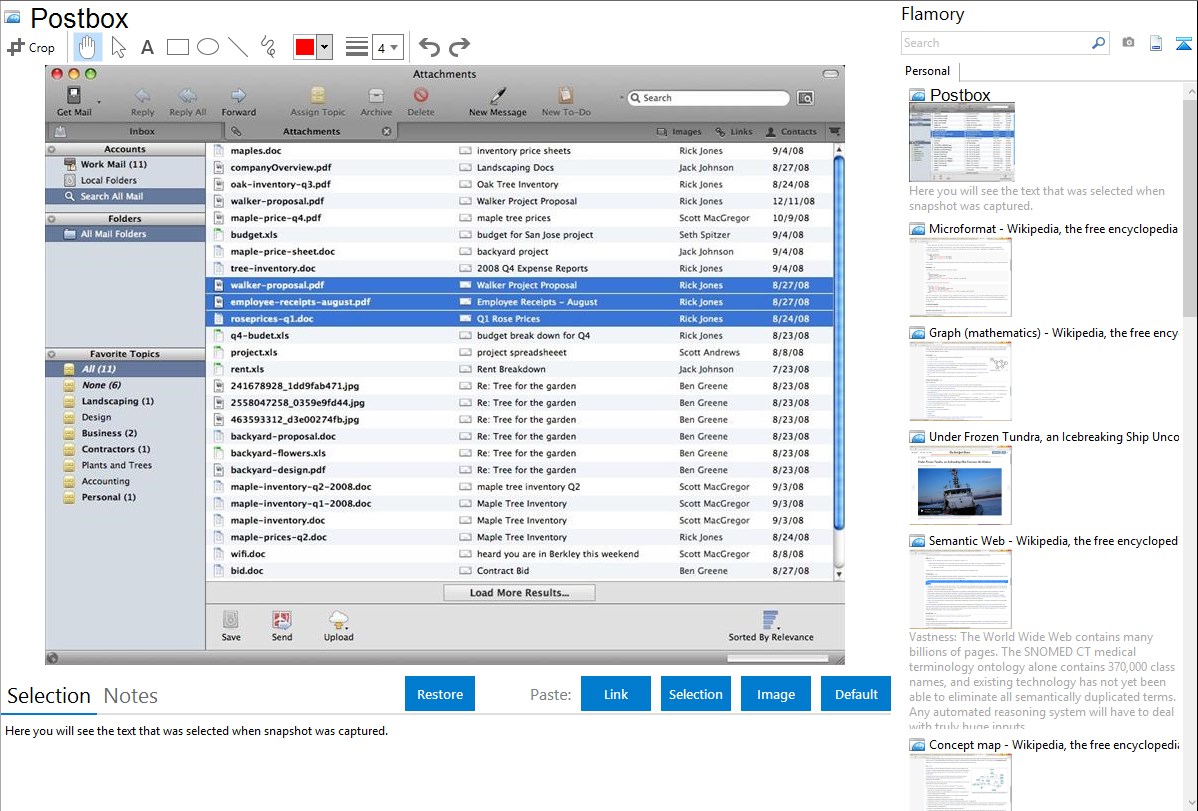Redo the last edit

point(459,47)
